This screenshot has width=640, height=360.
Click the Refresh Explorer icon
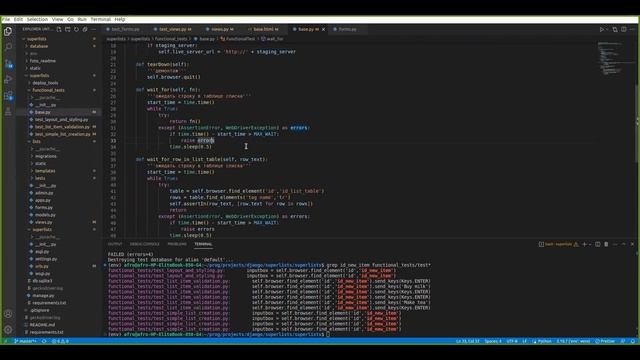(x=76, y=29)
